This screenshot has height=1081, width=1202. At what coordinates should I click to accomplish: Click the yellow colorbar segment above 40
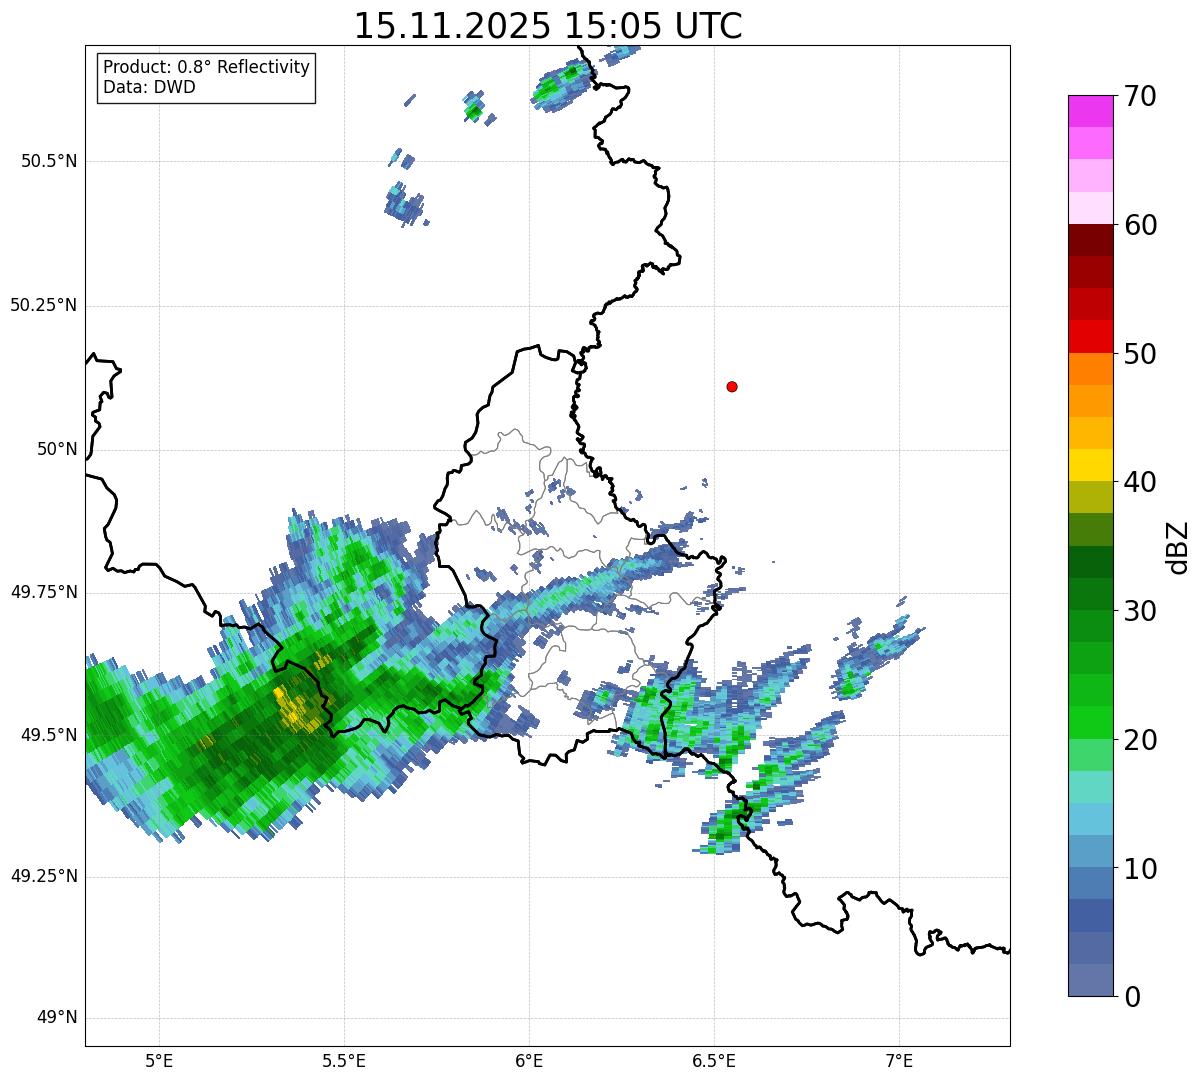point(1091,465)
